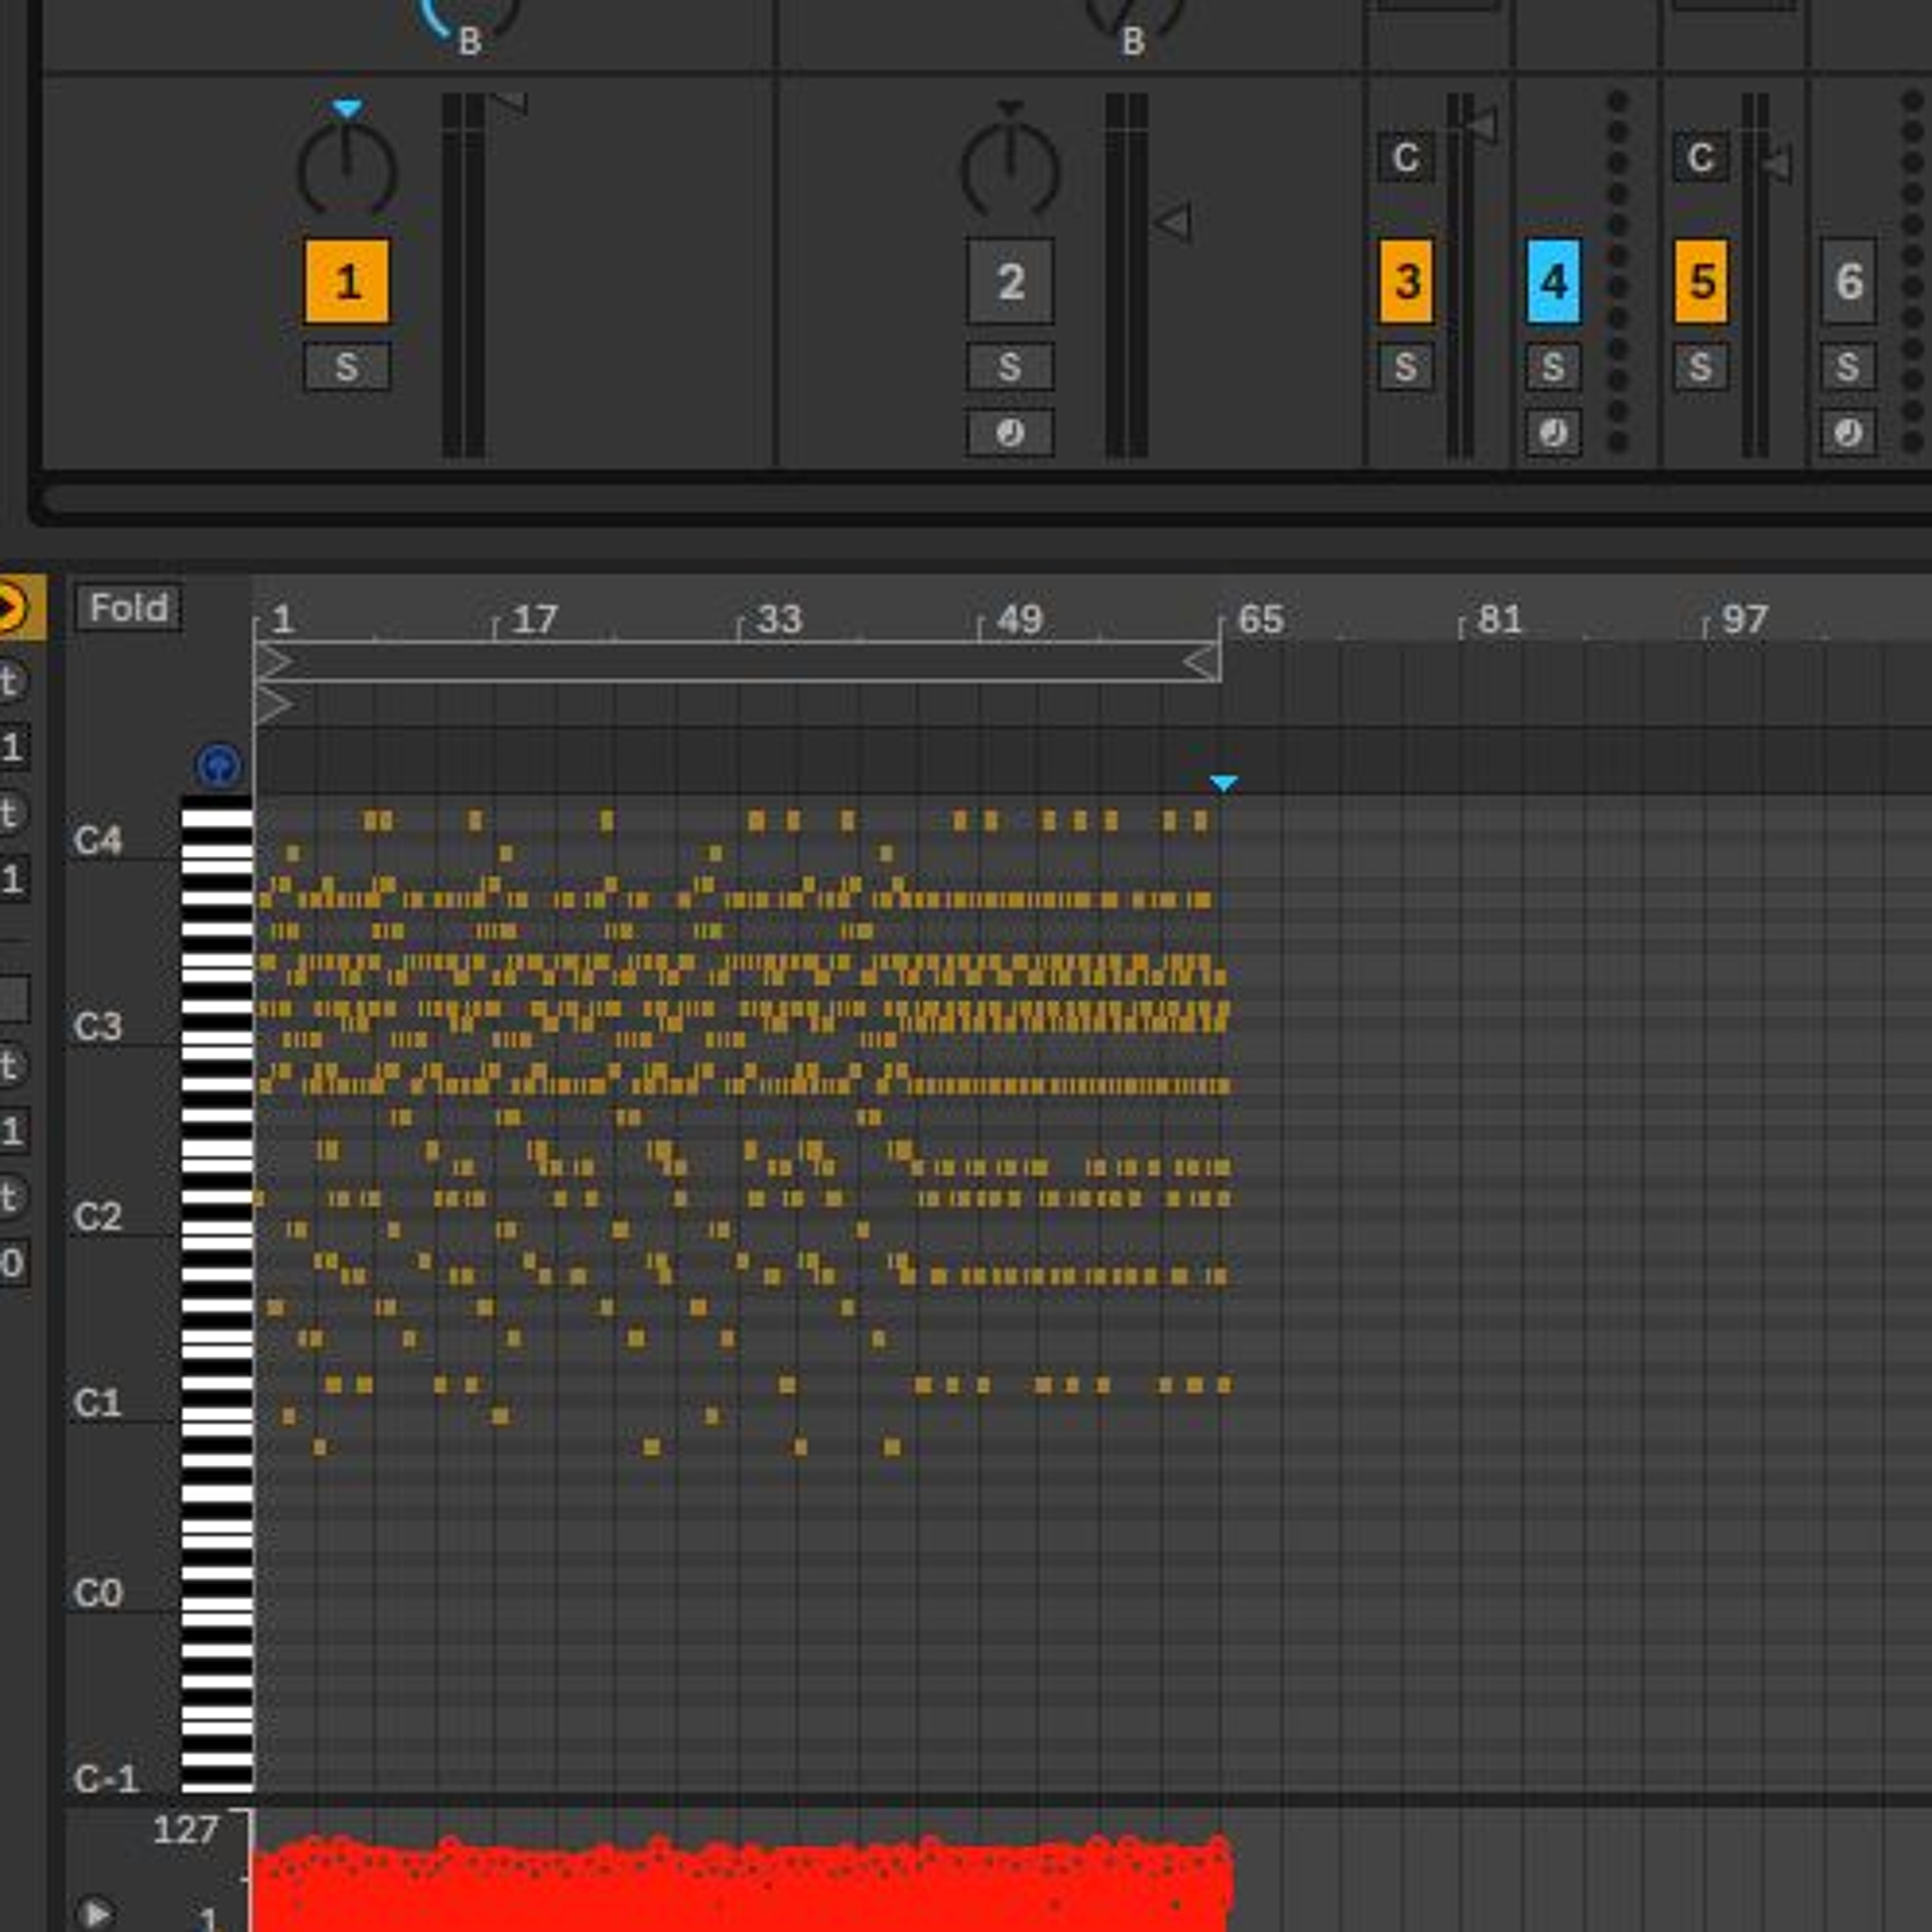
Task: Toggle the track 5 activator button
Action: pos(1700,281)
